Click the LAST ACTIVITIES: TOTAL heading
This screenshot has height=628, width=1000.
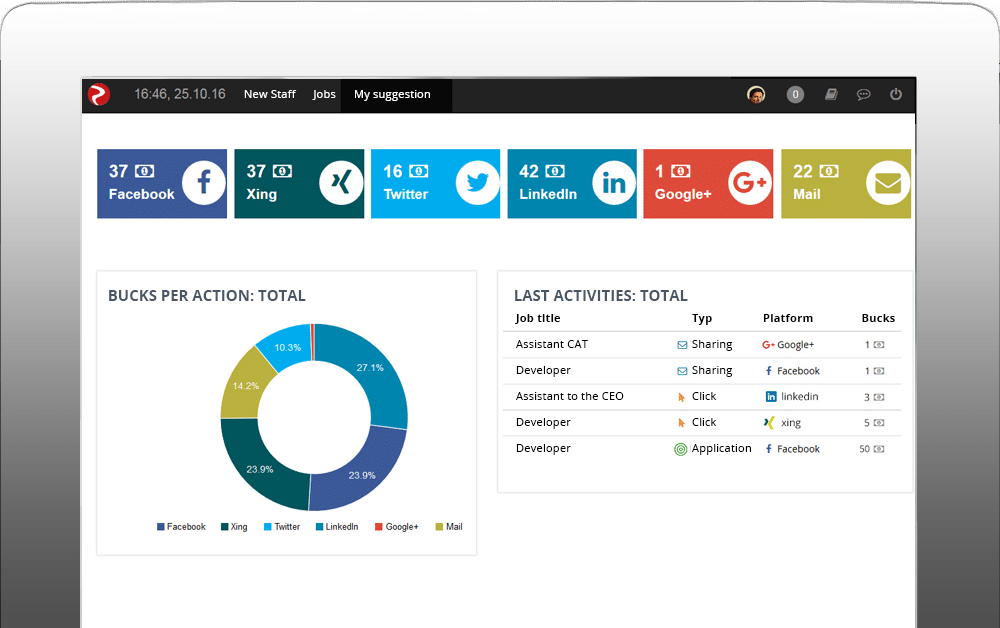[x=601, y=296]
